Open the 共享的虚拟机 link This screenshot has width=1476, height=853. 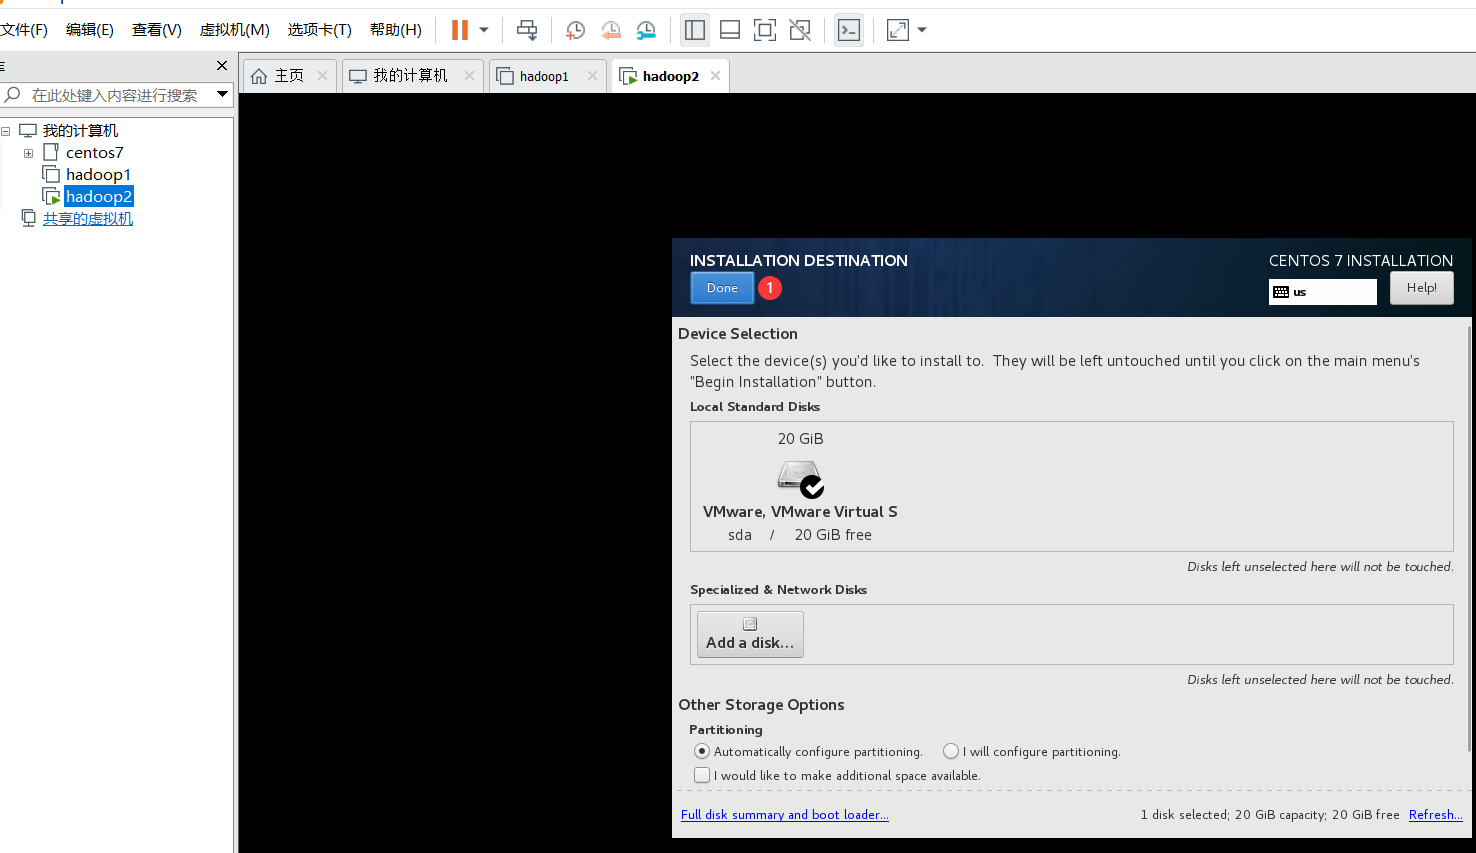click(88, 219)
